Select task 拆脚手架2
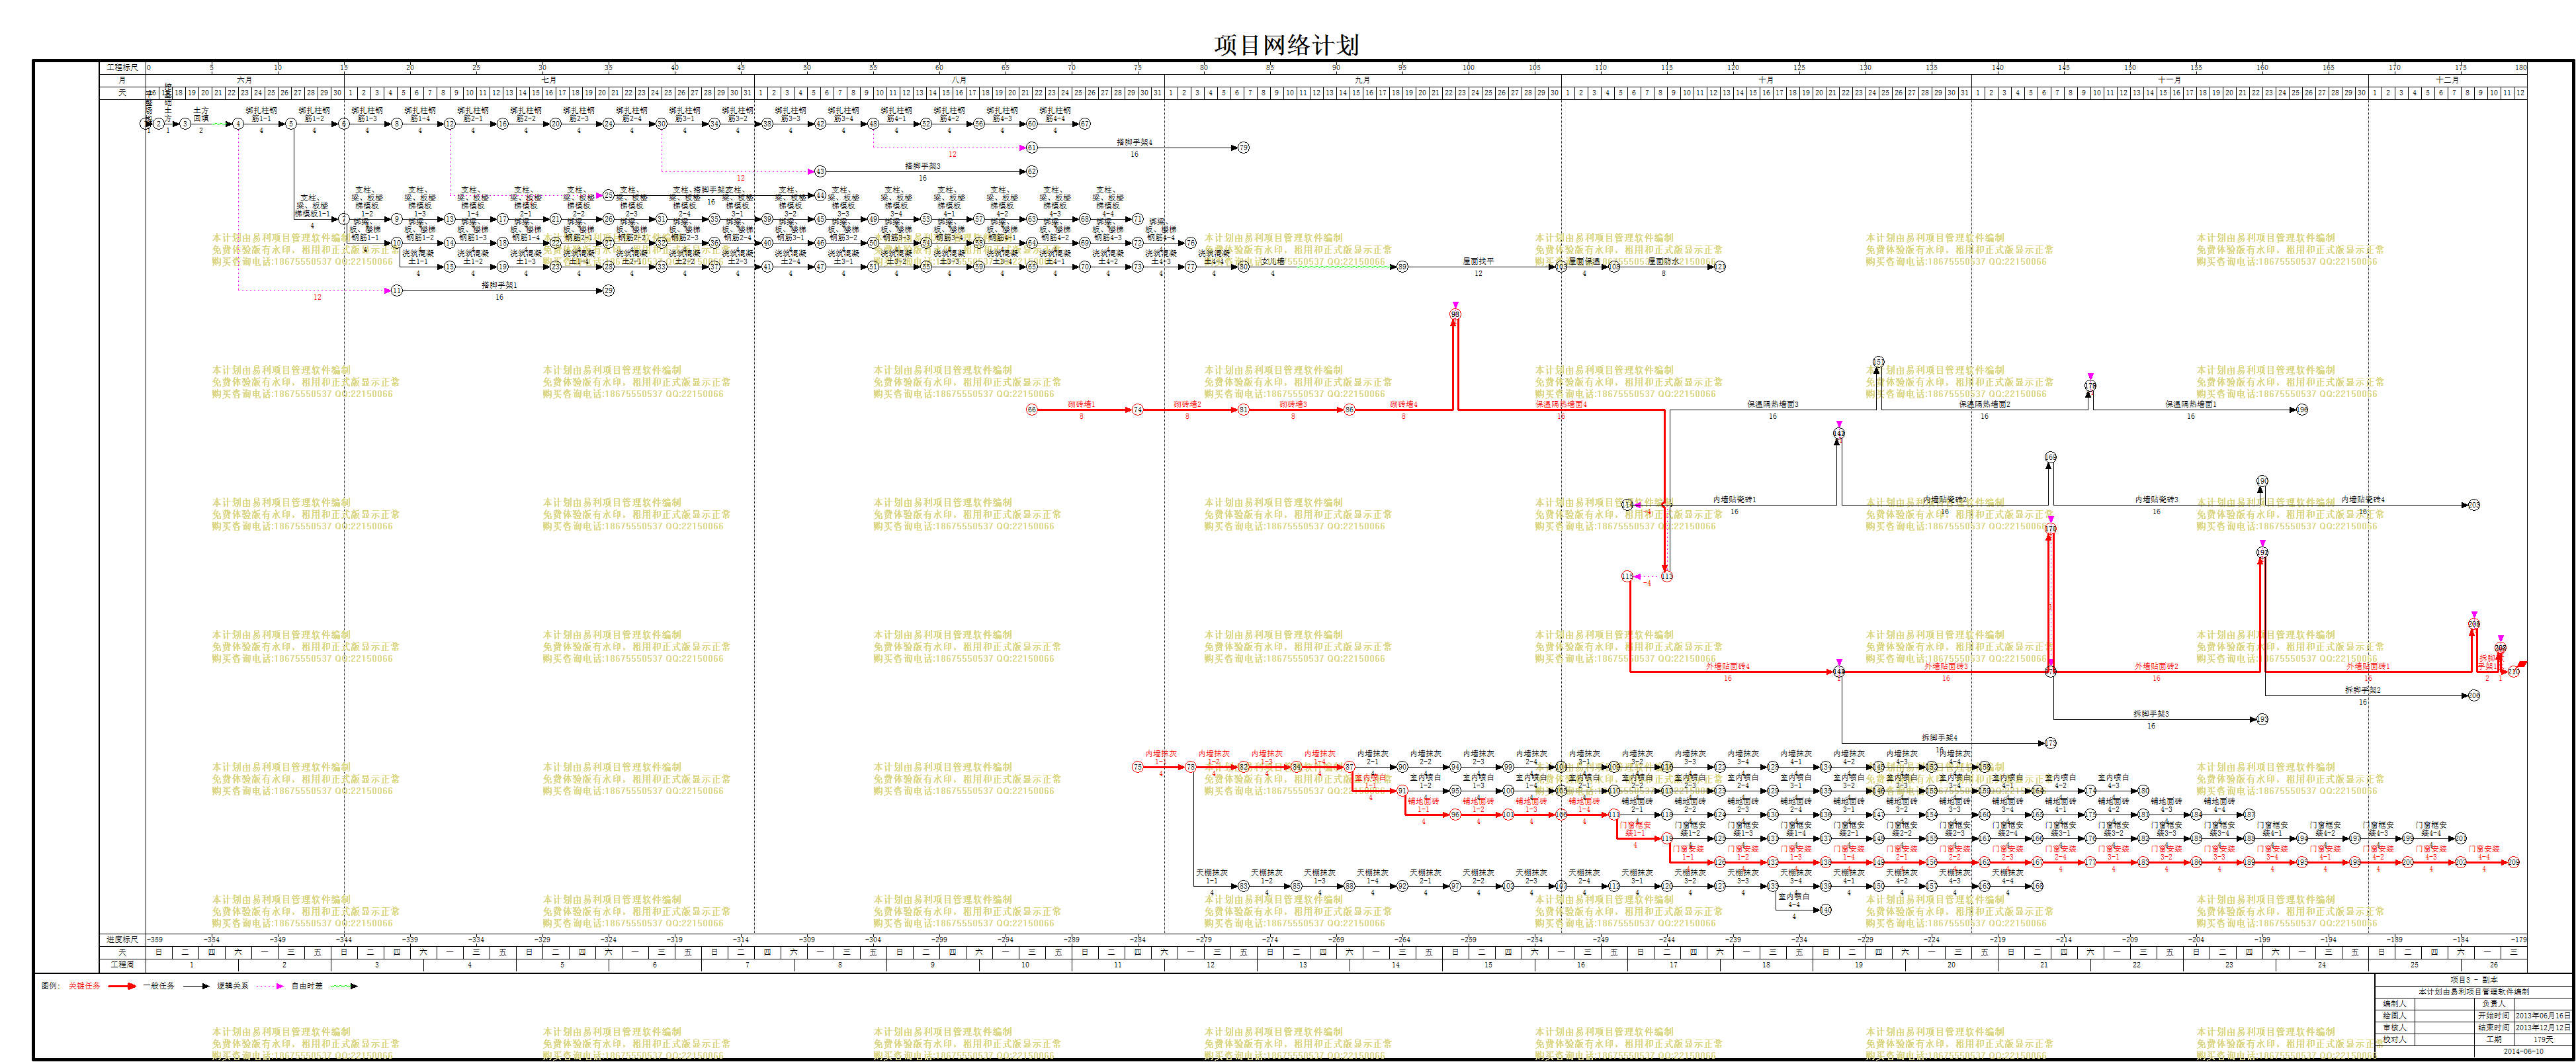2576x1062 pixels. (x=2363, y=690)
